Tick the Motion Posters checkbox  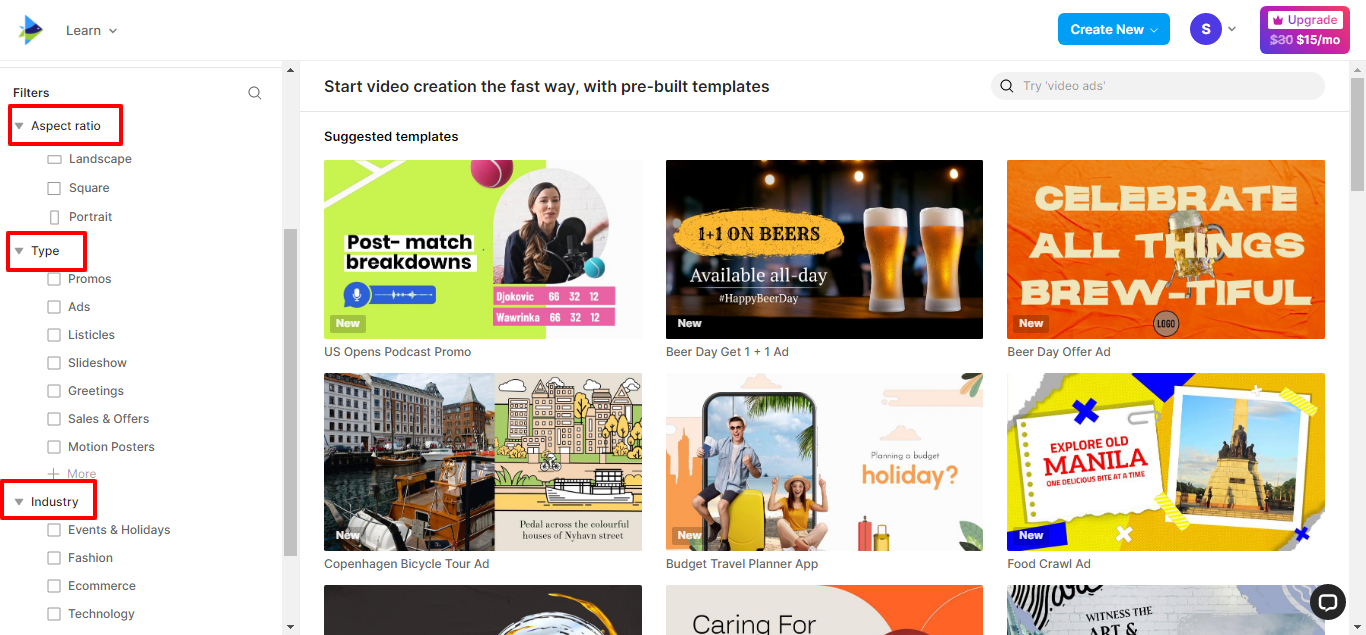pos(54,447)
